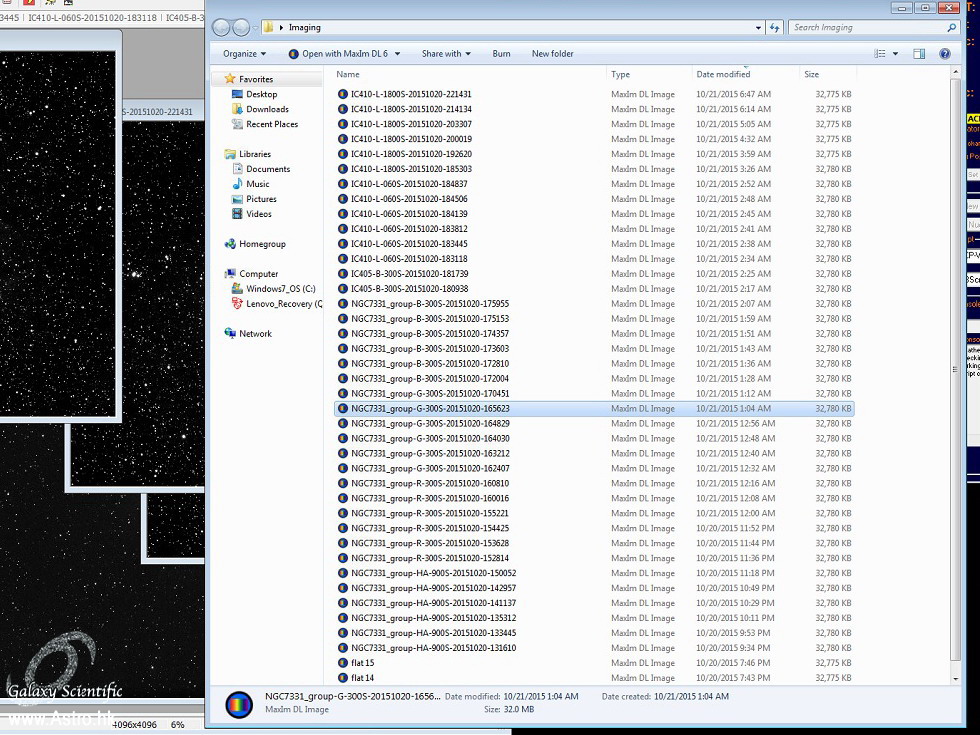The image size is (980, 735).
Task: Select the MaxIm DL icon for flat 15
Action: [x=343, y=663]
